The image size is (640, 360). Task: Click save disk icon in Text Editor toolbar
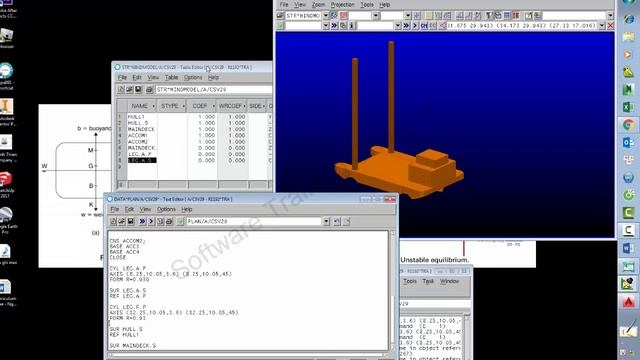click(x=131, y=221)
